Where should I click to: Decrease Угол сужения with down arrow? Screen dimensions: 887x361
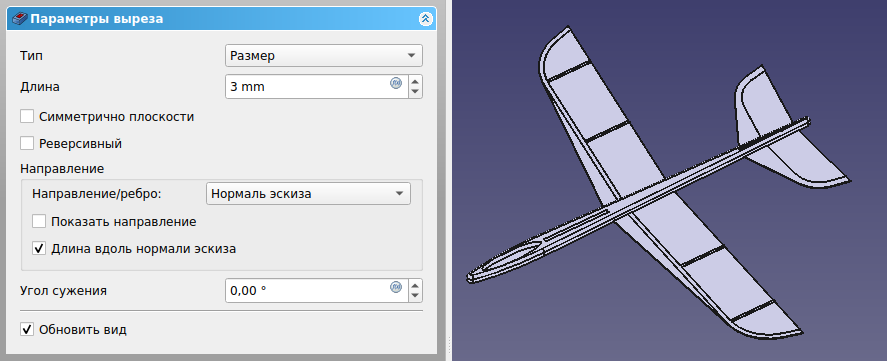(415, 295)
